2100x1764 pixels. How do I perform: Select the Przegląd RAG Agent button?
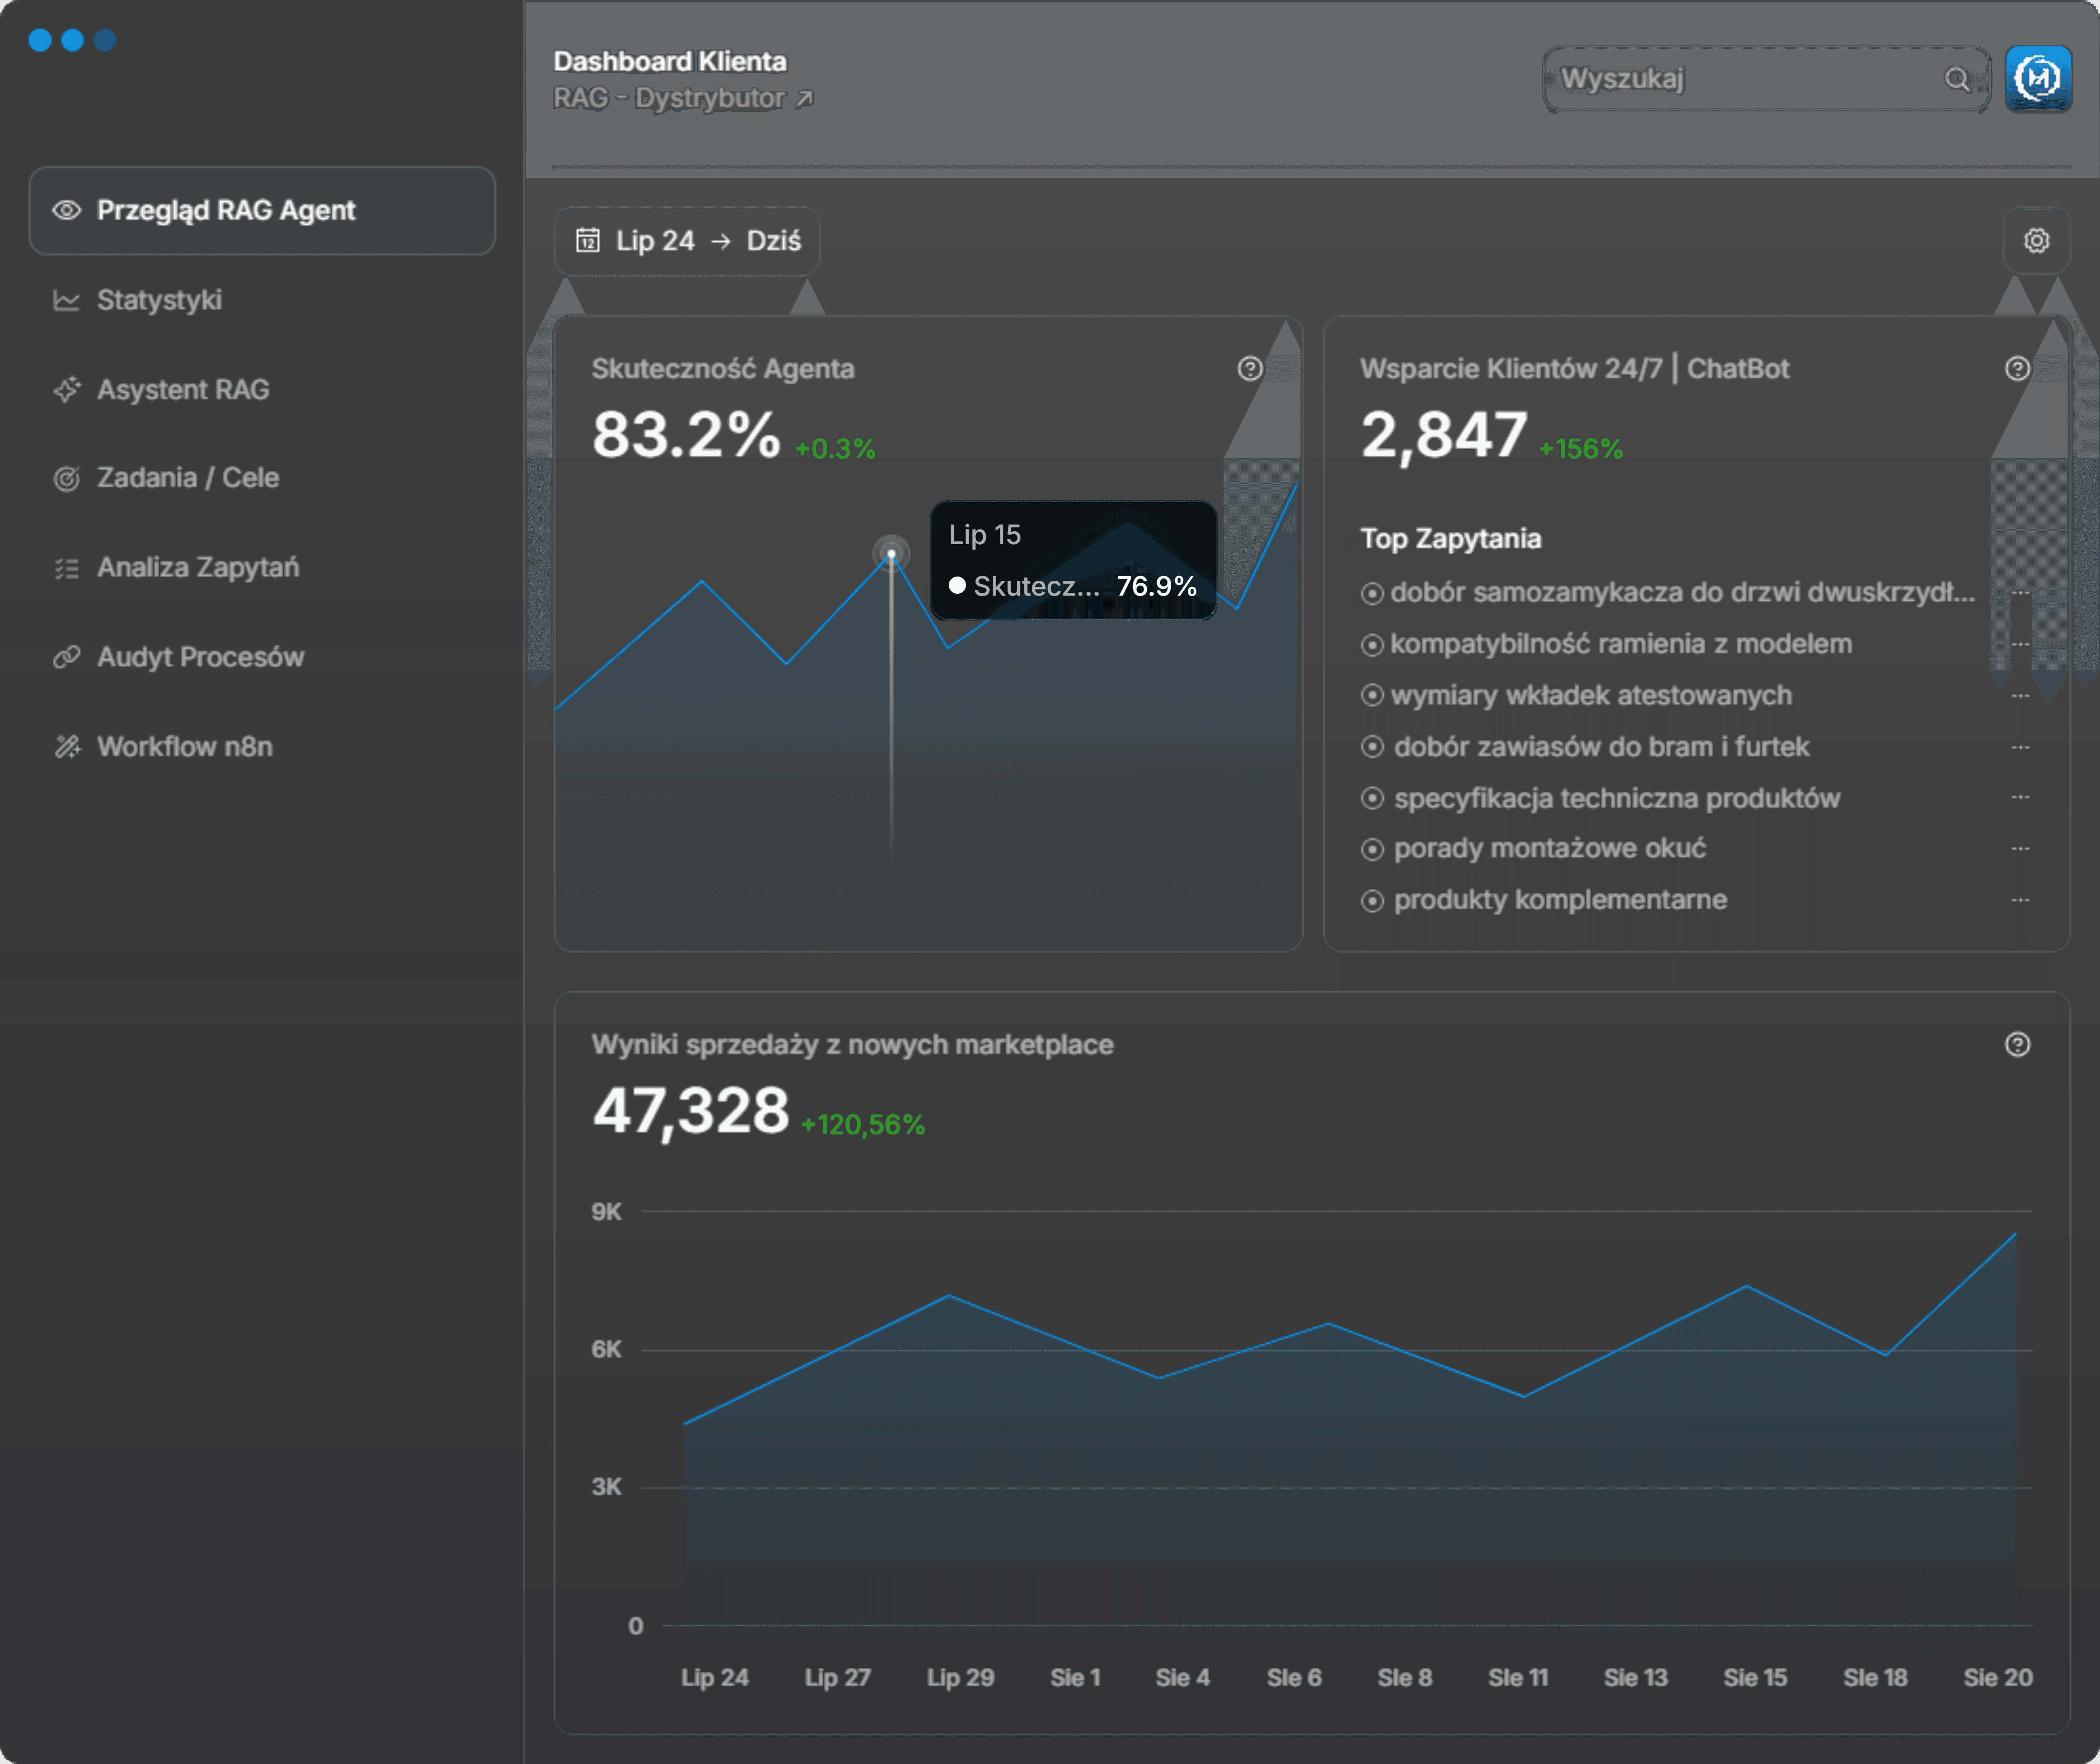click(x=262, y=211)
